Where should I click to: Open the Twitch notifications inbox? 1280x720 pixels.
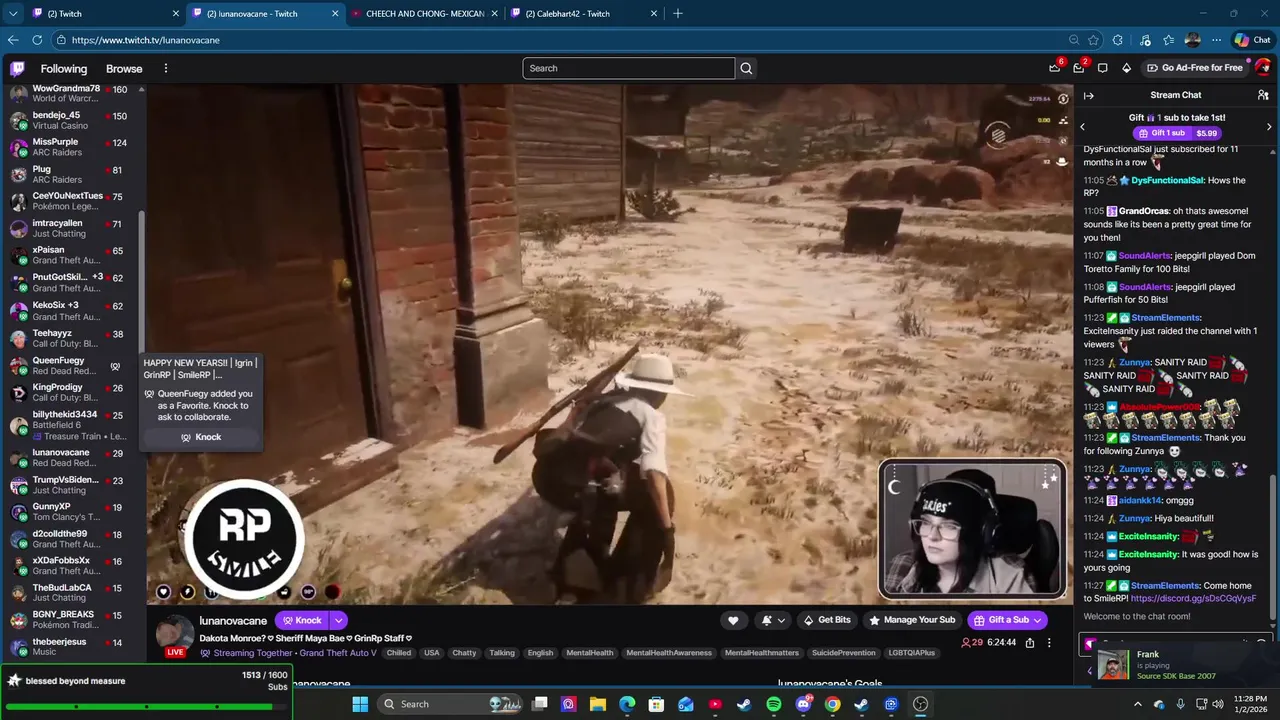pos(1078,68)
